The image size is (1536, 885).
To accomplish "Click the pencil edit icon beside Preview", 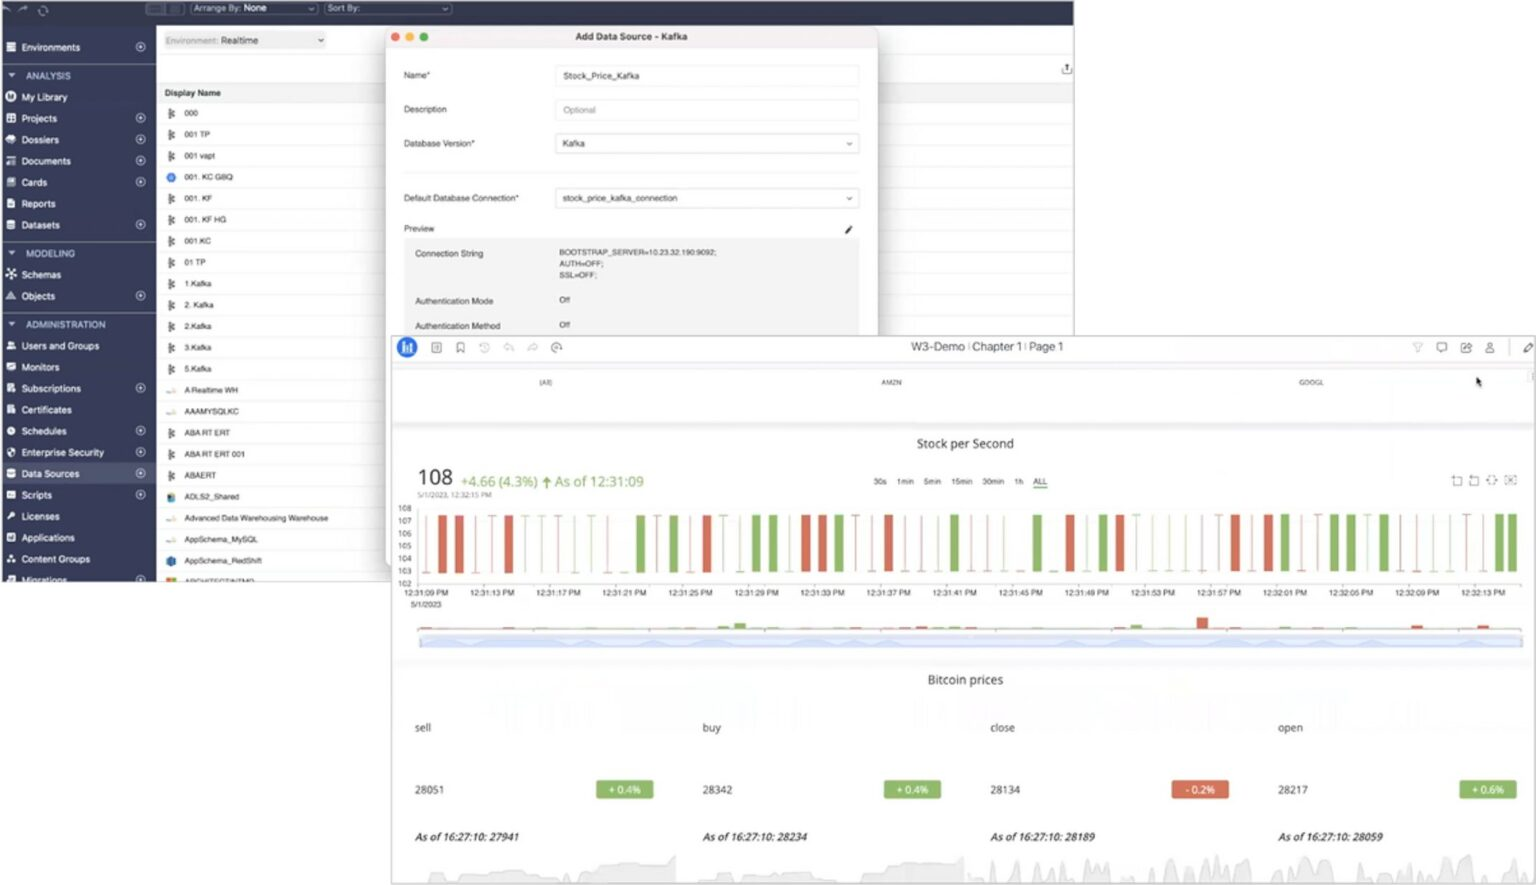I will click(848, 230).
